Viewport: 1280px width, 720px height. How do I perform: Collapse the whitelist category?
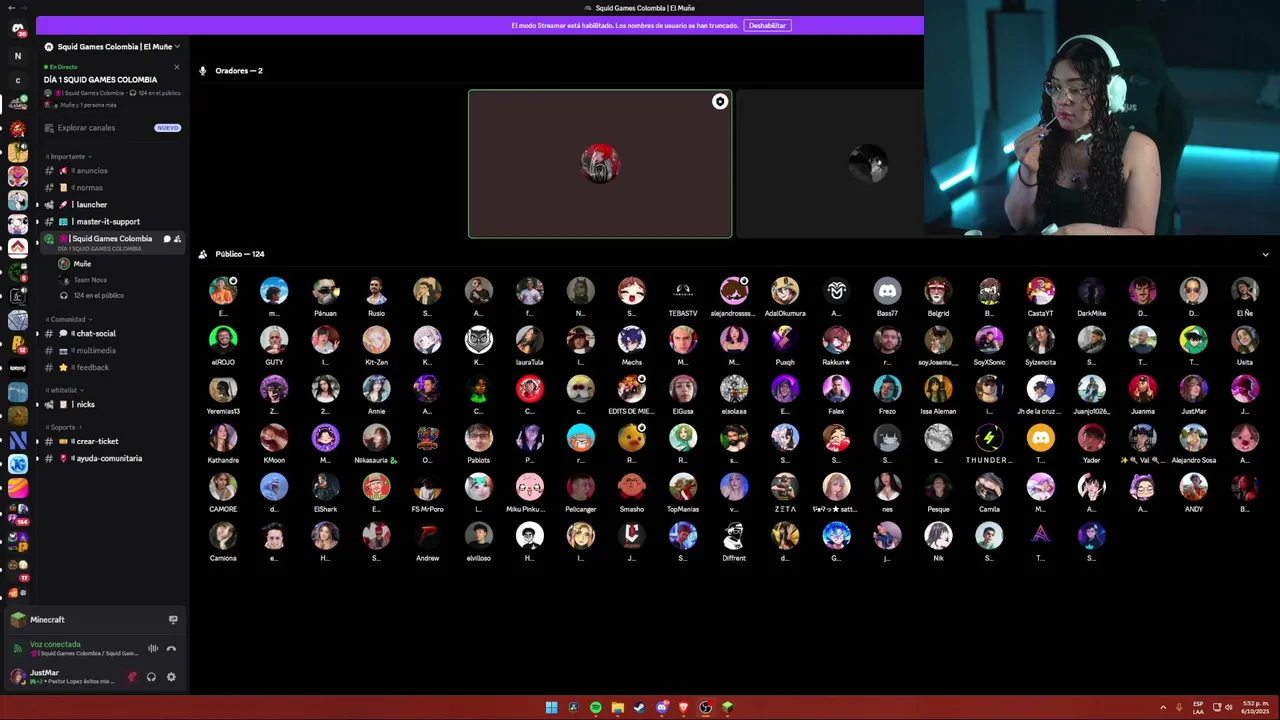(66, 390)
